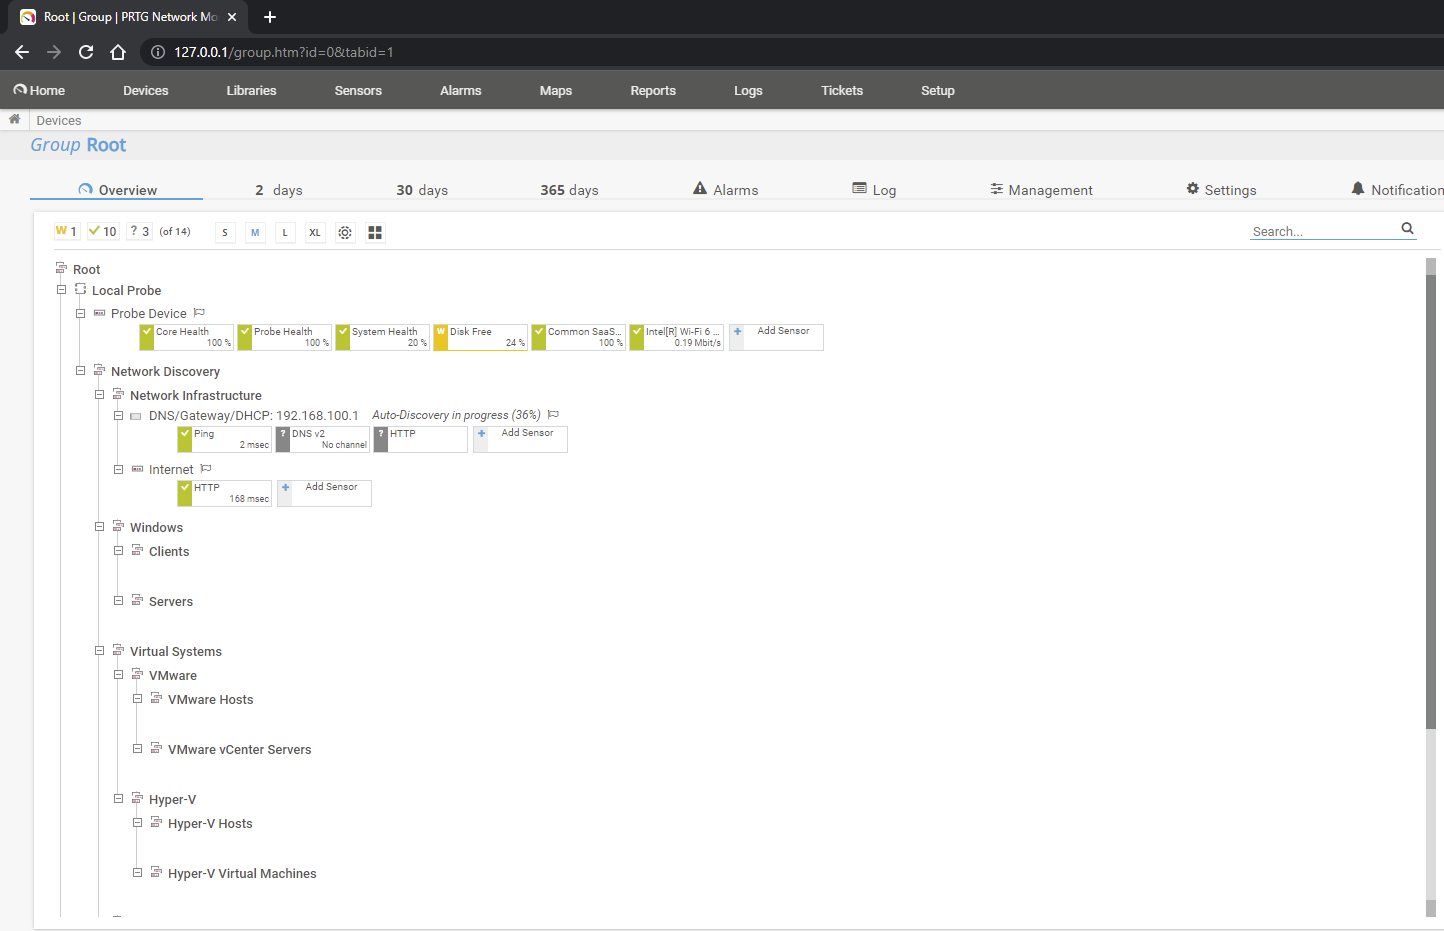Click flag beside Auto-Discovery in progress
Viewport: 1444px width, 931px height.
click(553, 414)
